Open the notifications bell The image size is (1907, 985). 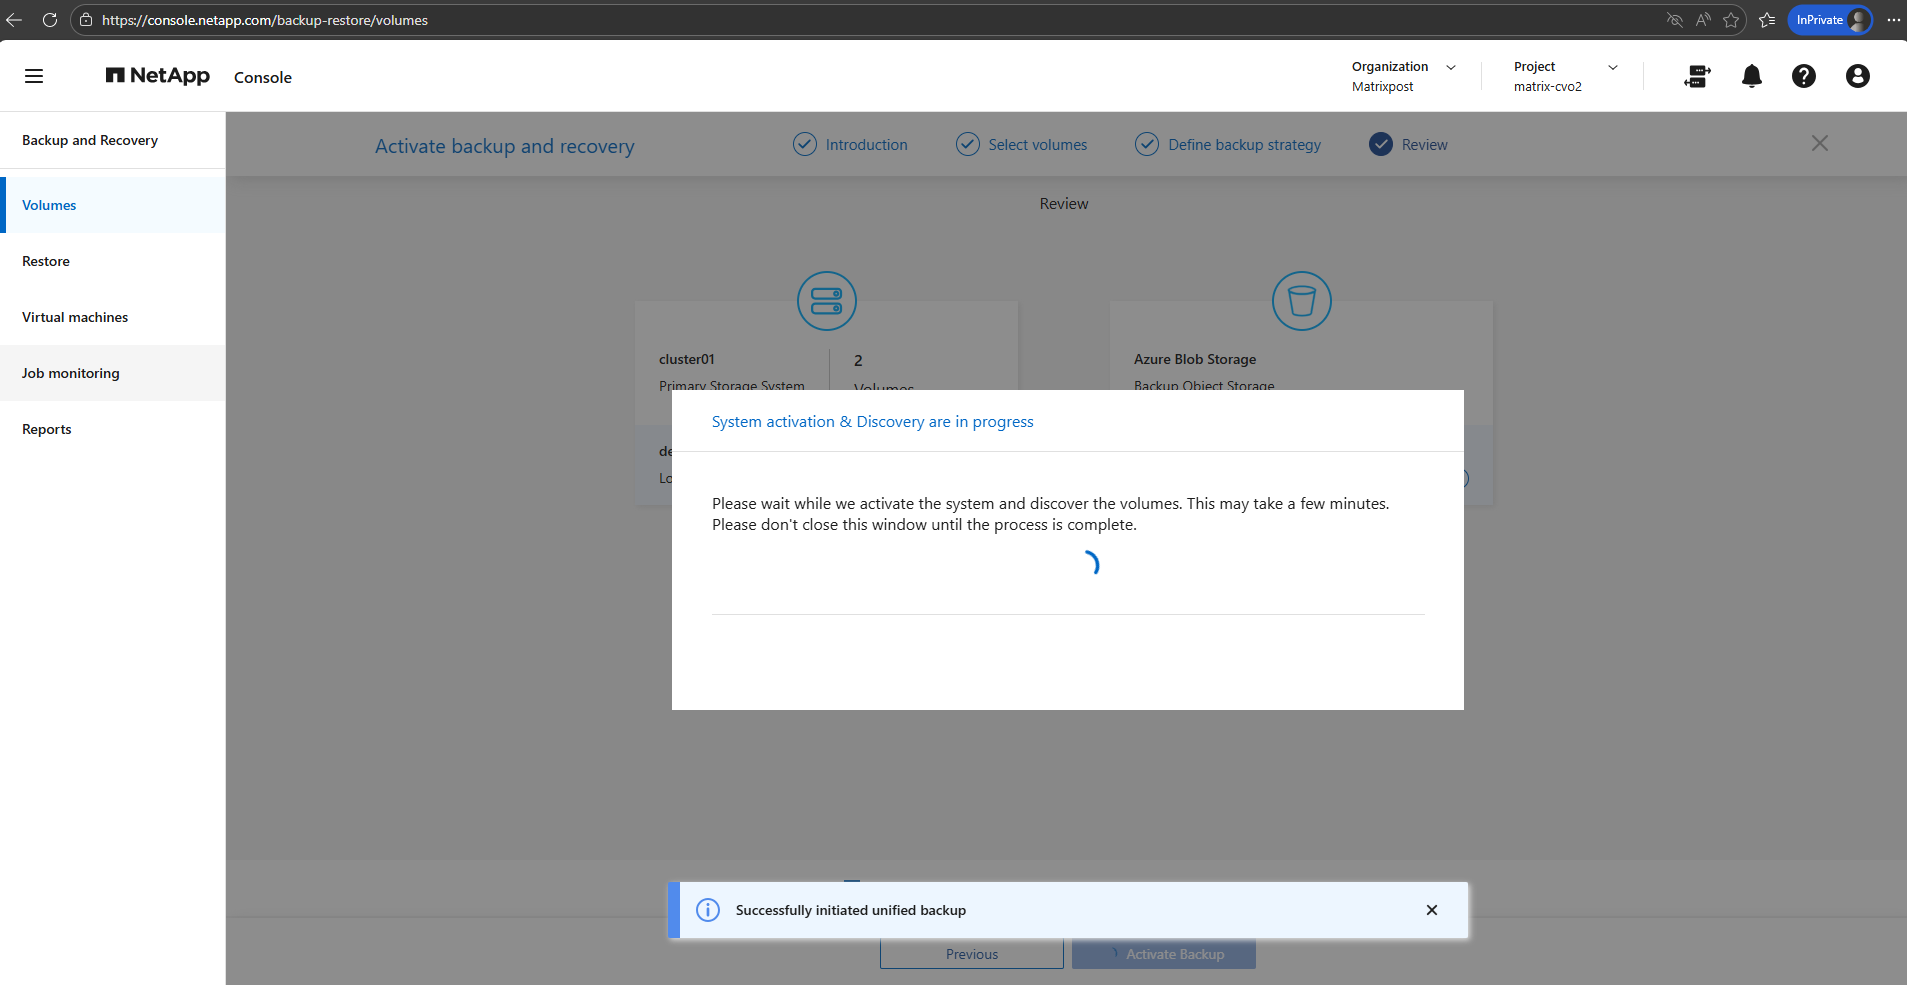point(1751,76)
